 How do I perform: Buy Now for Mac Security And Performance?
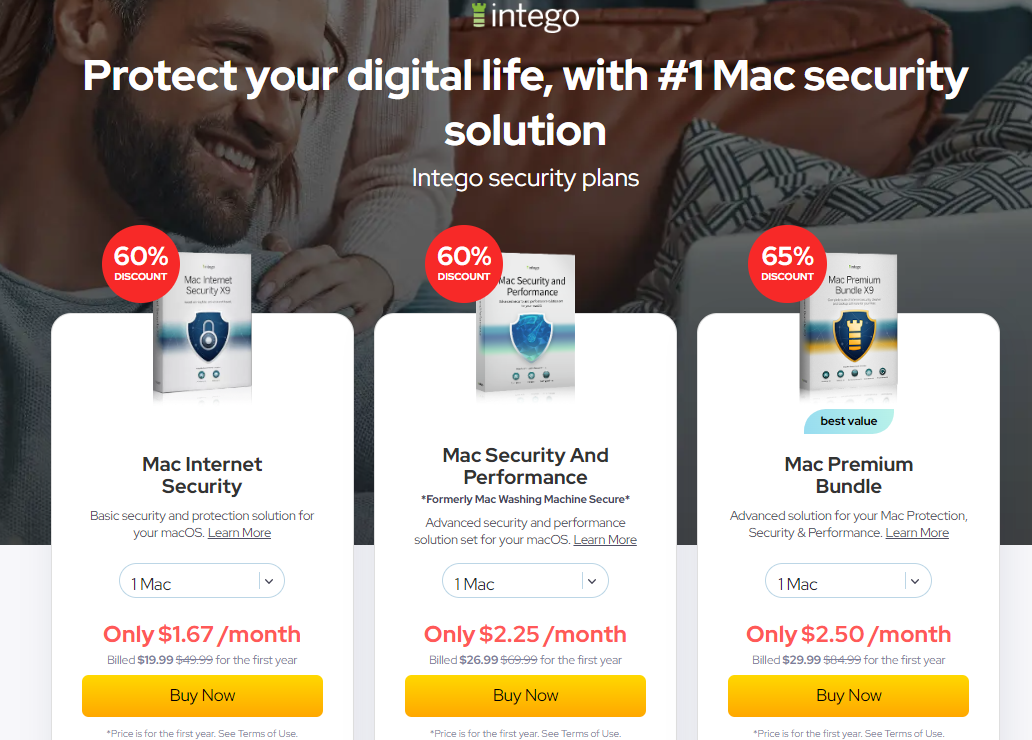tap(525, 696)
